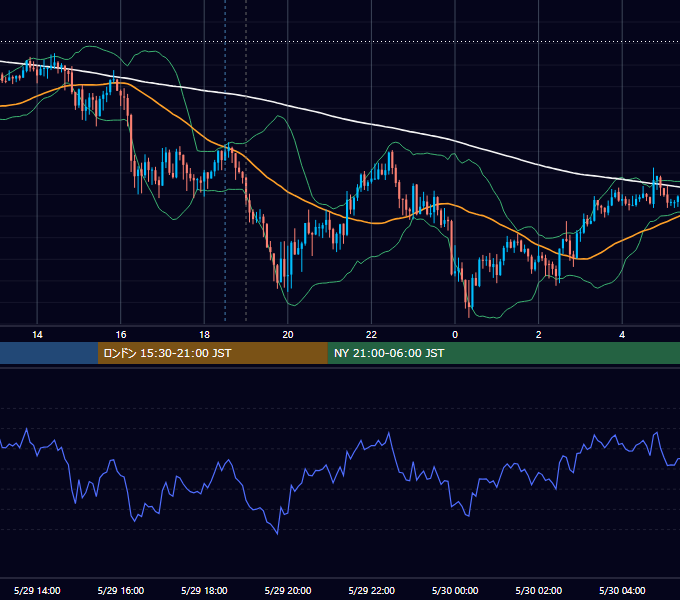Click the 5/30 00:00 date label
This screenshot has width=680, height=600.
click(455, 590)
